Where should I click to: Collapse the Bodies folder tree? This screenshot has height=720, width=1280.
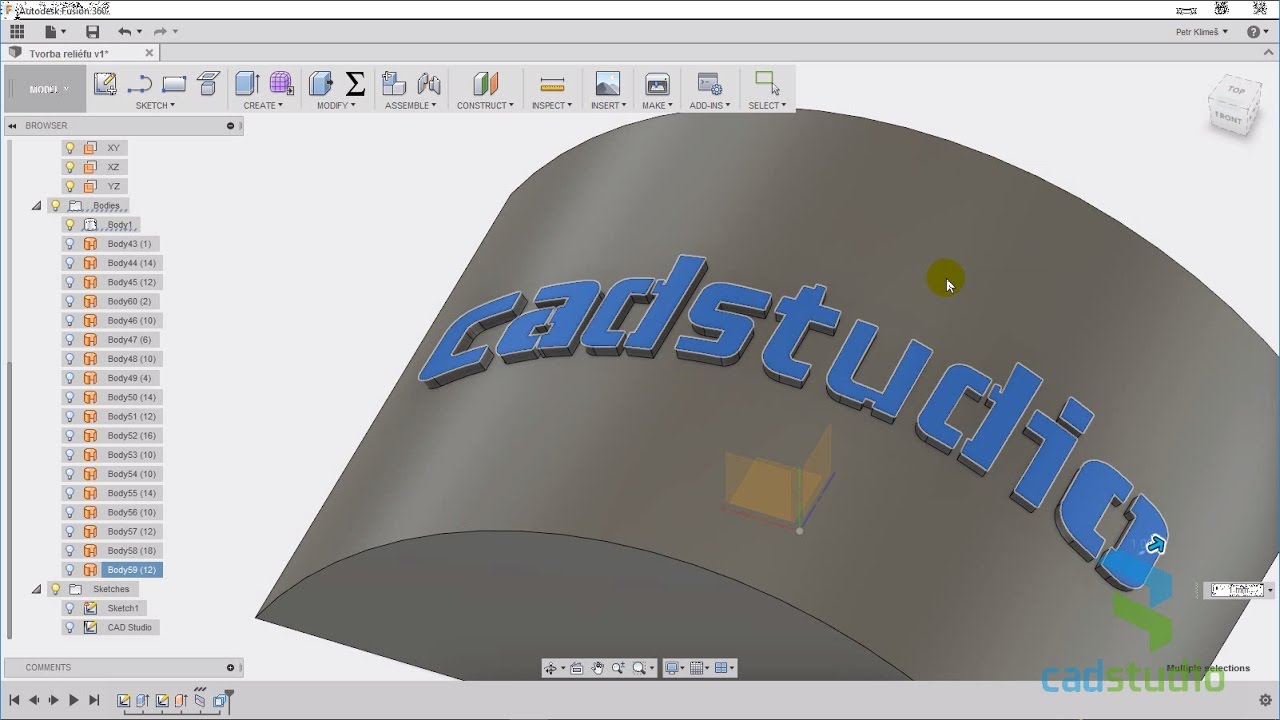[37, 206]
